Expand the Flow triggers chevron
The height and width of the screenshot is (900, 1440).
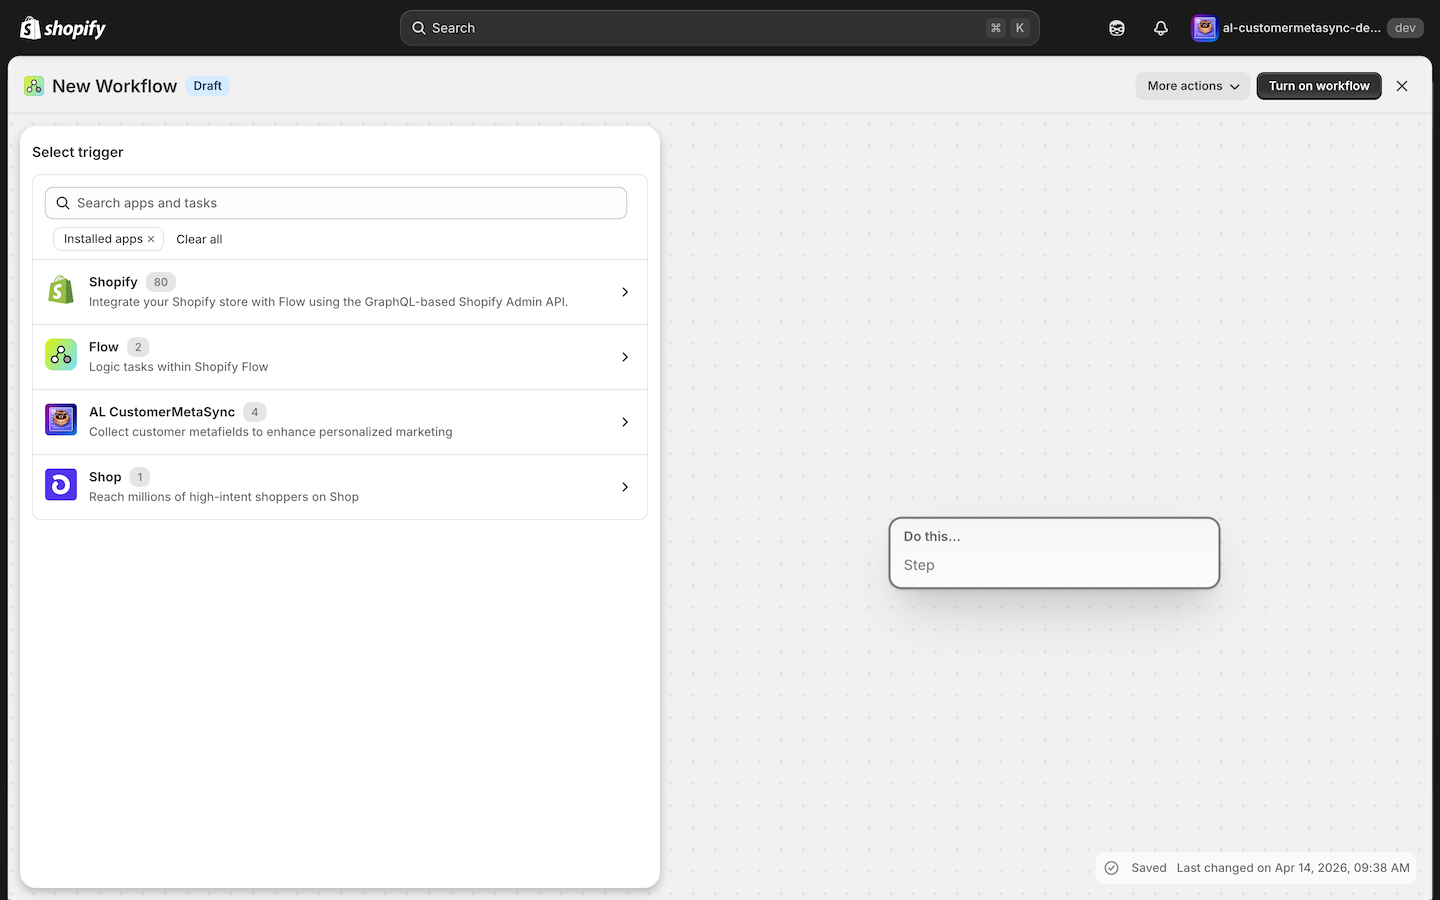pyautogui.click(x=625, y=357)
